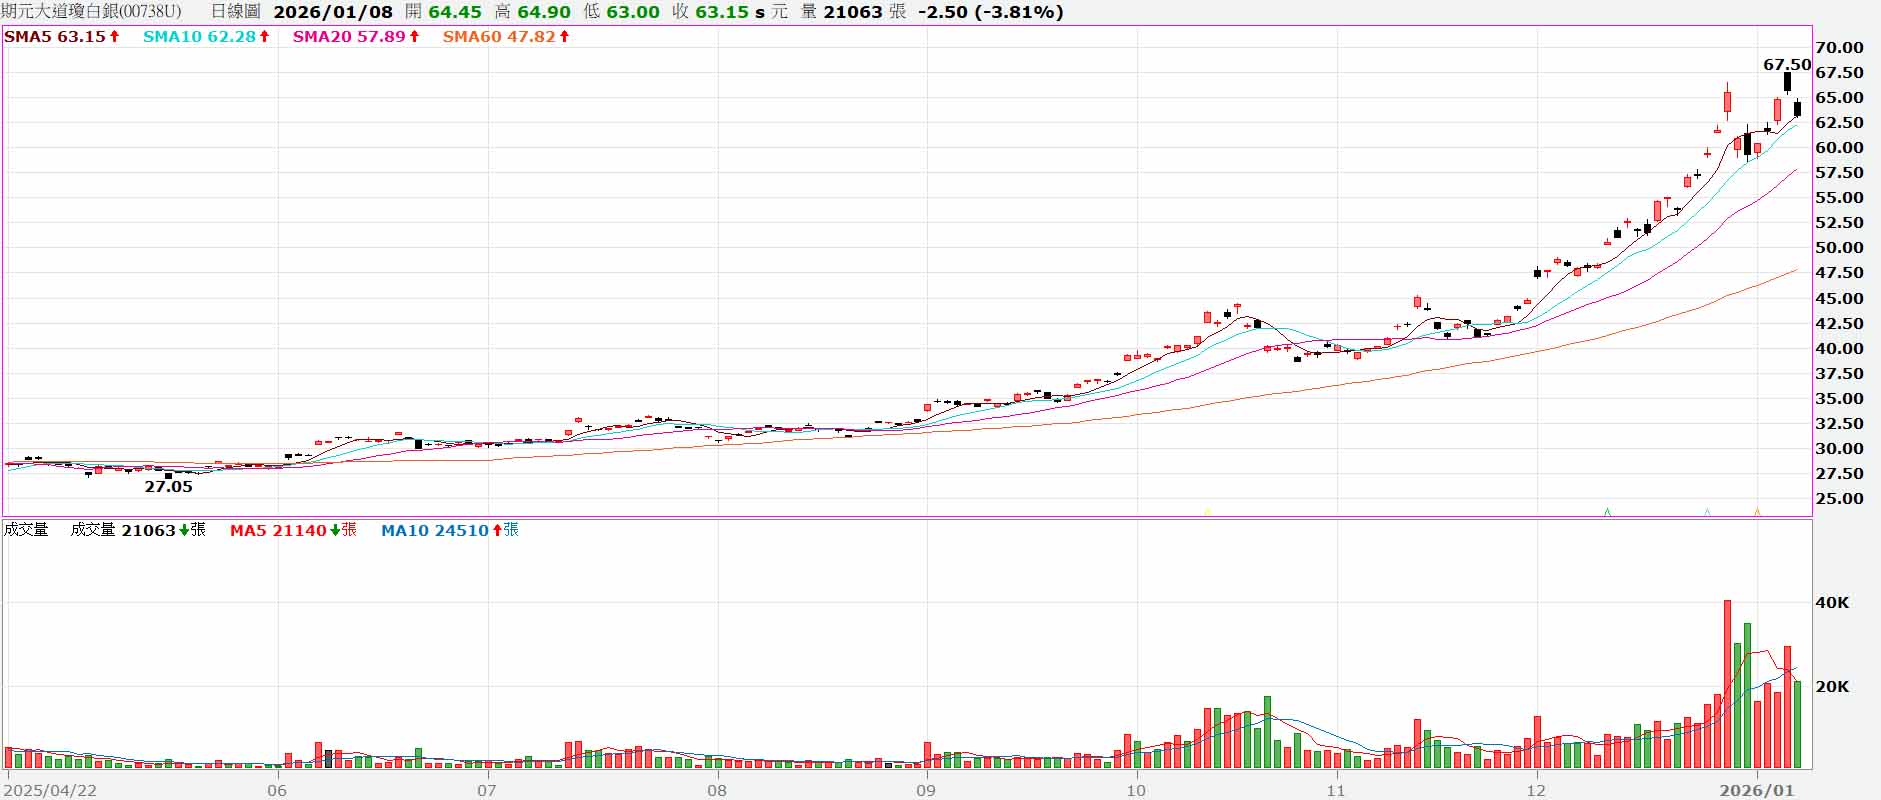The height and width of the screenshot is (800, 1881).
Task: Click the yellow marker below October candles
Action: pos(1207,511)
